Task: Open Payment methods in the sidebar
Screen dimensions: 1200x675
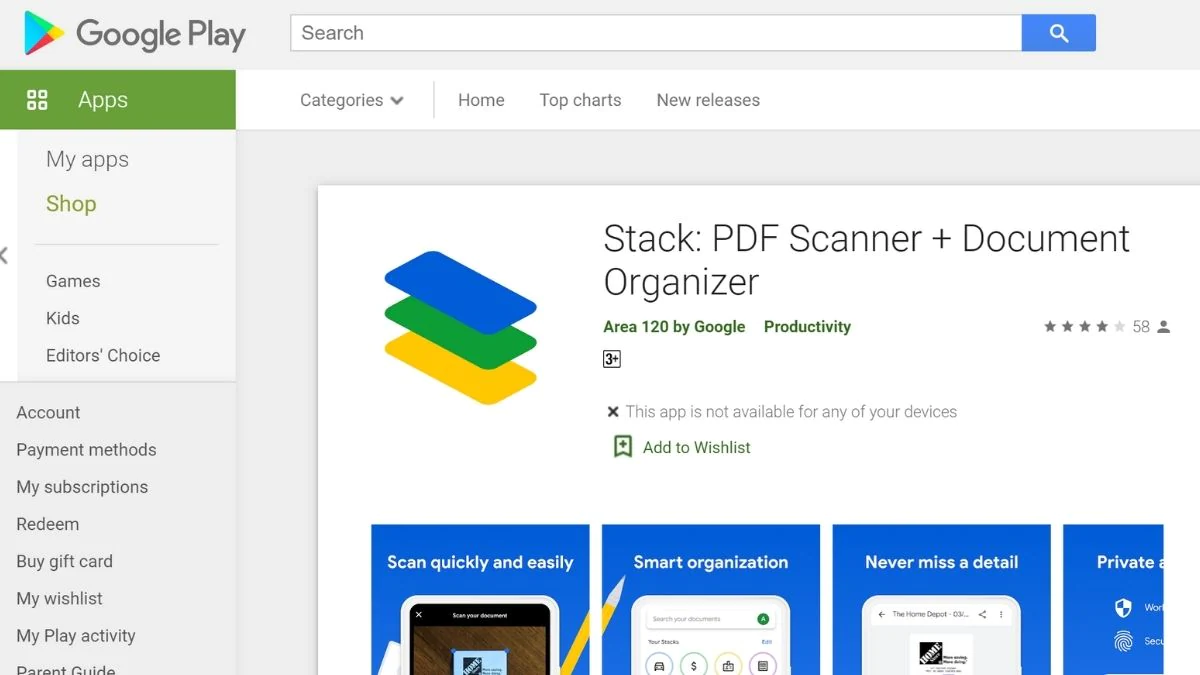Action: [86, 450]
